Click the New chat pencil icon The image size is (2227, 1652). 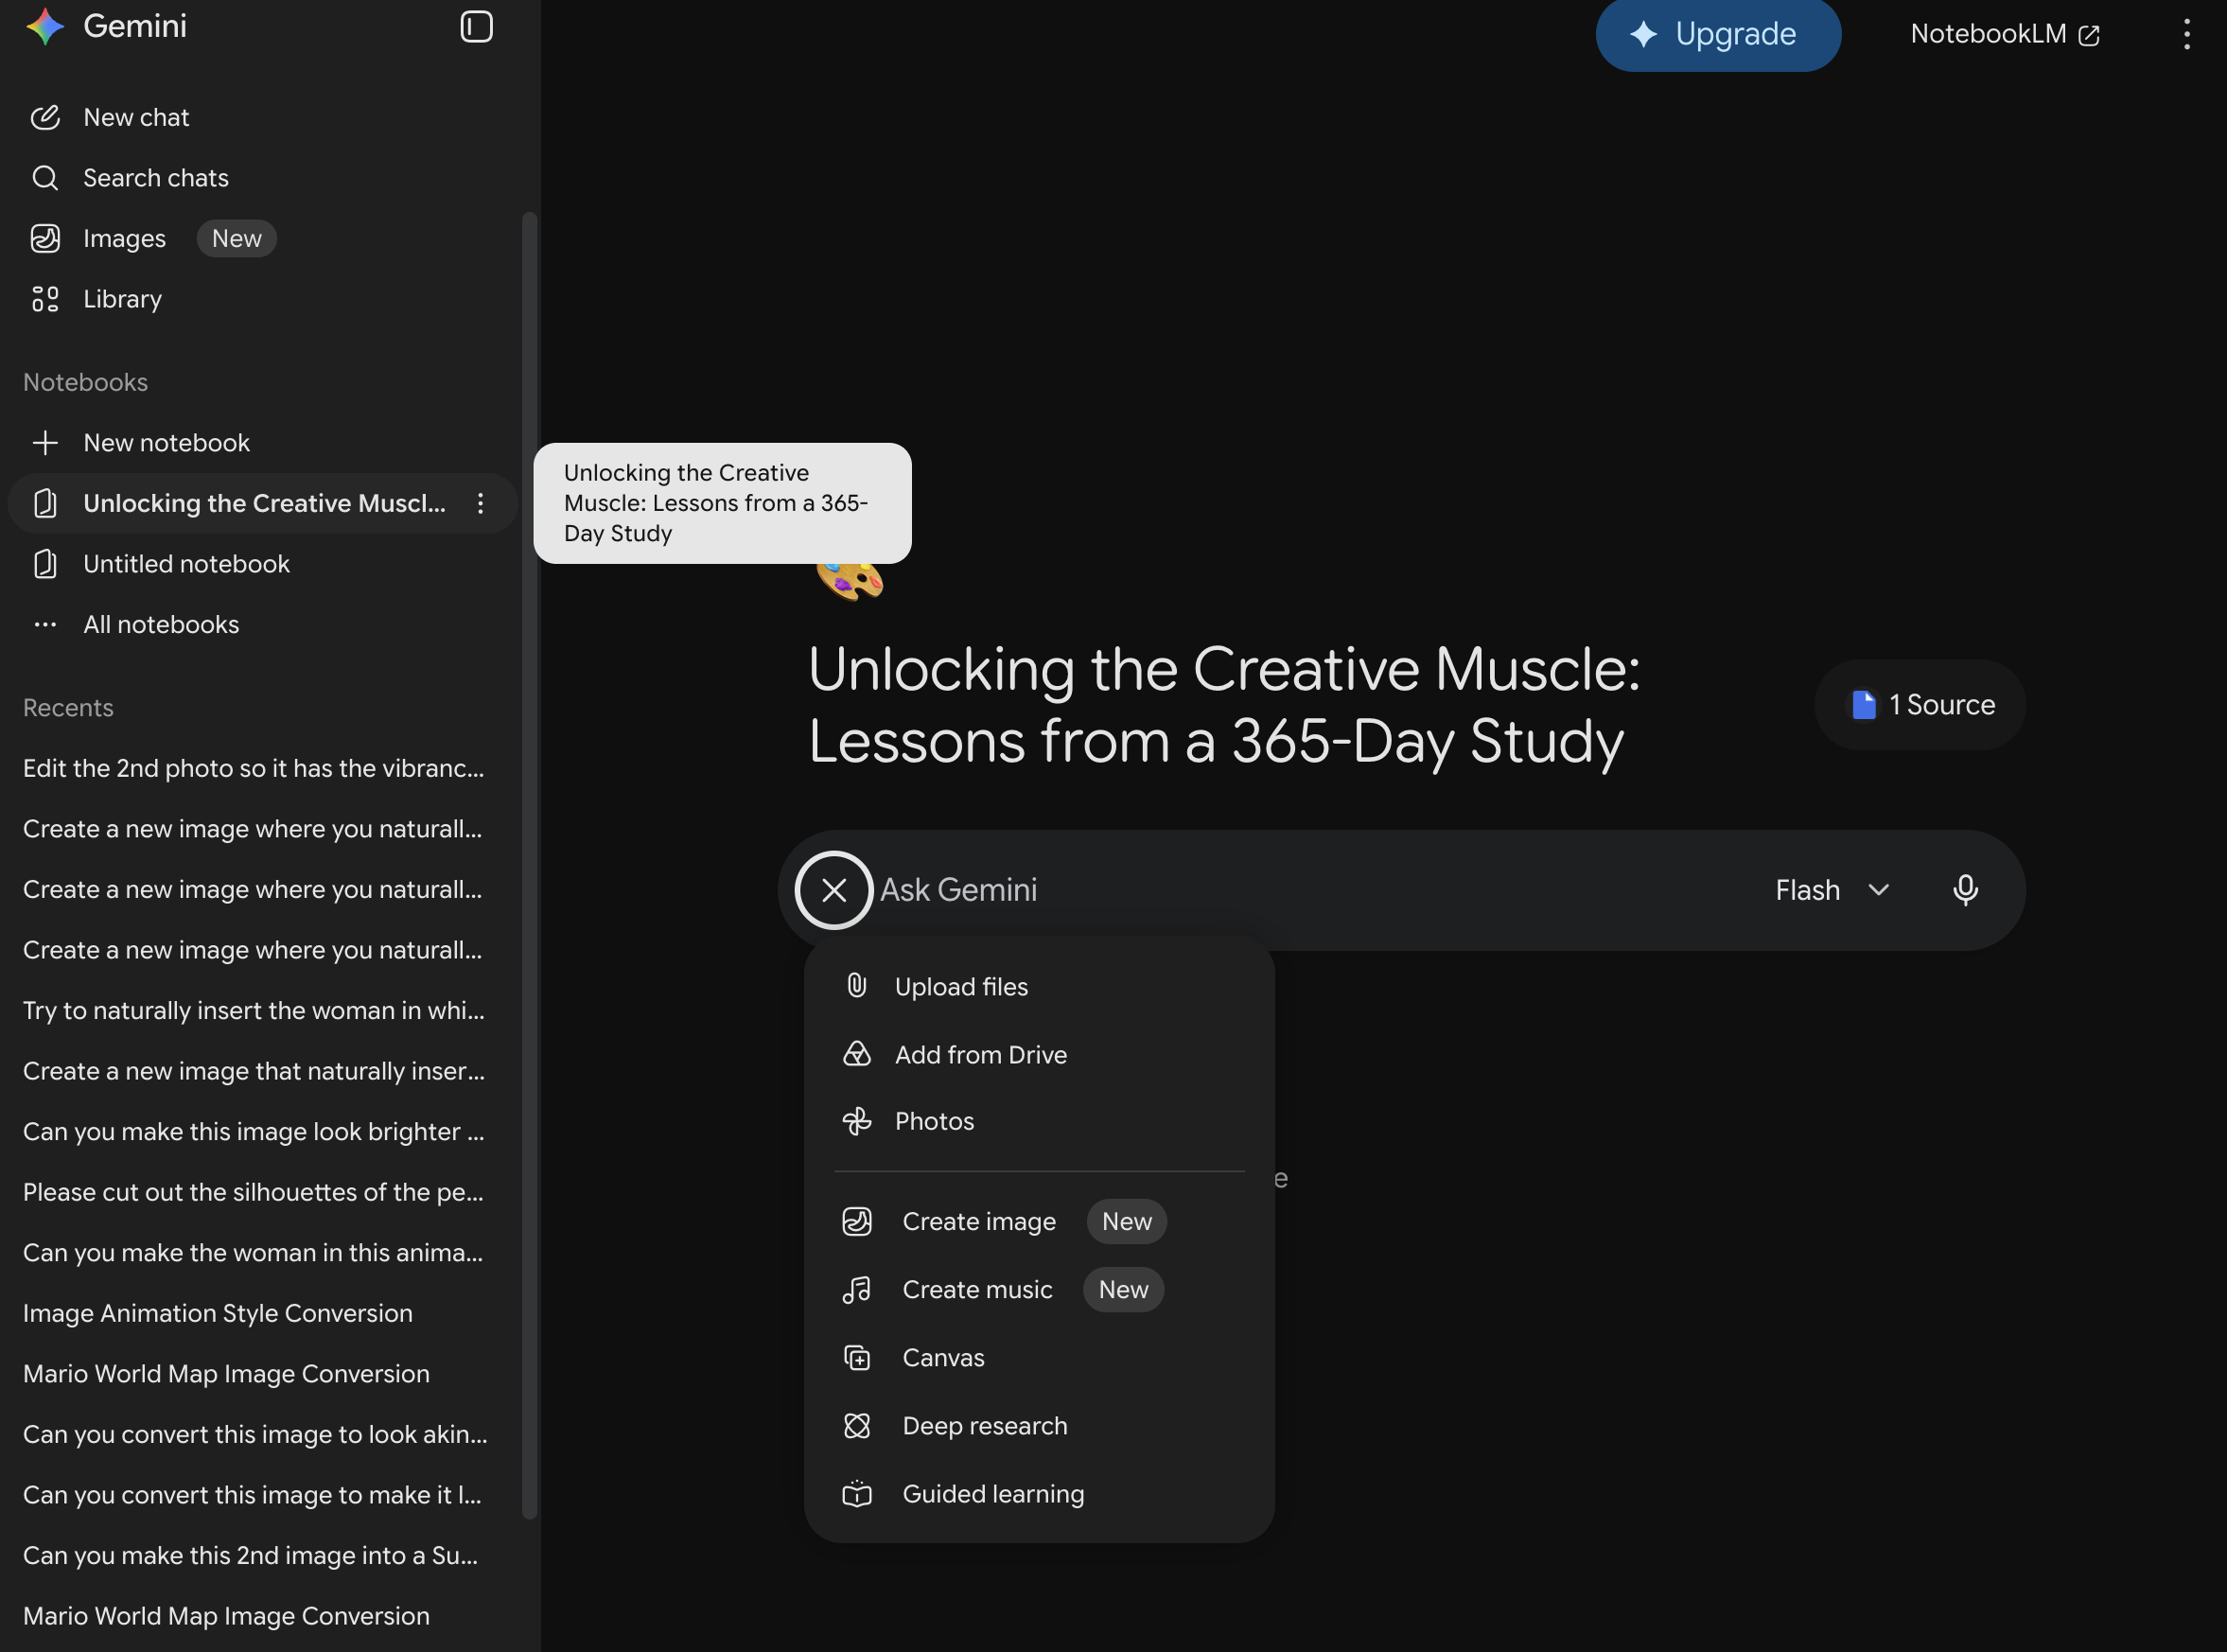tap(45, 117)
